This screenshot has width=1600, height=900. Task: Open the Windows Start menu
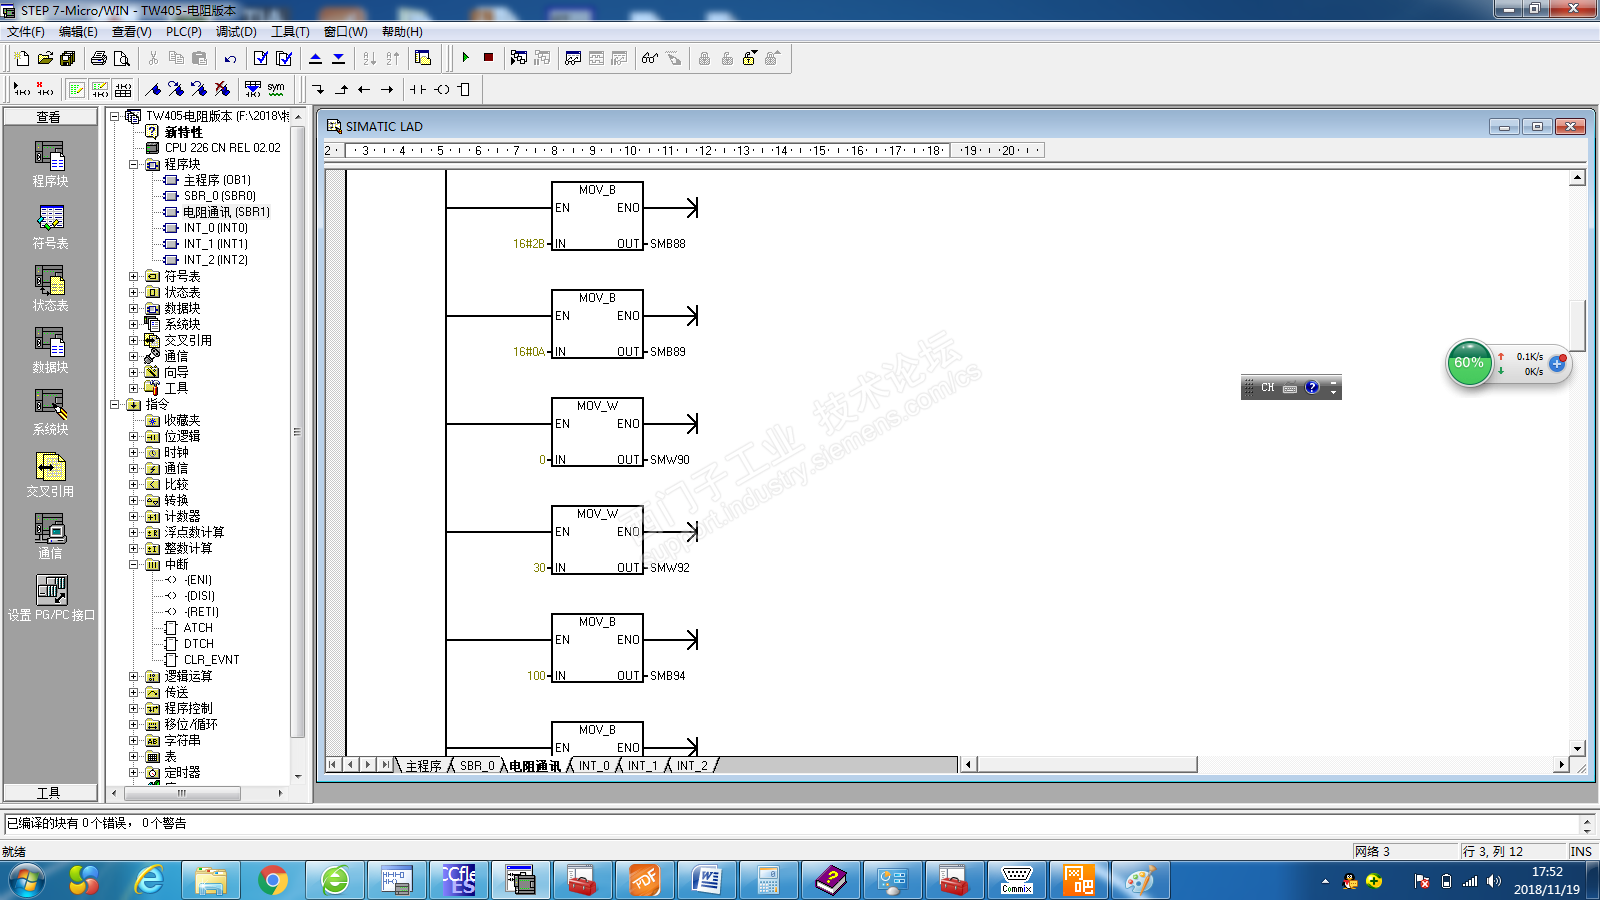pos(27,881)
